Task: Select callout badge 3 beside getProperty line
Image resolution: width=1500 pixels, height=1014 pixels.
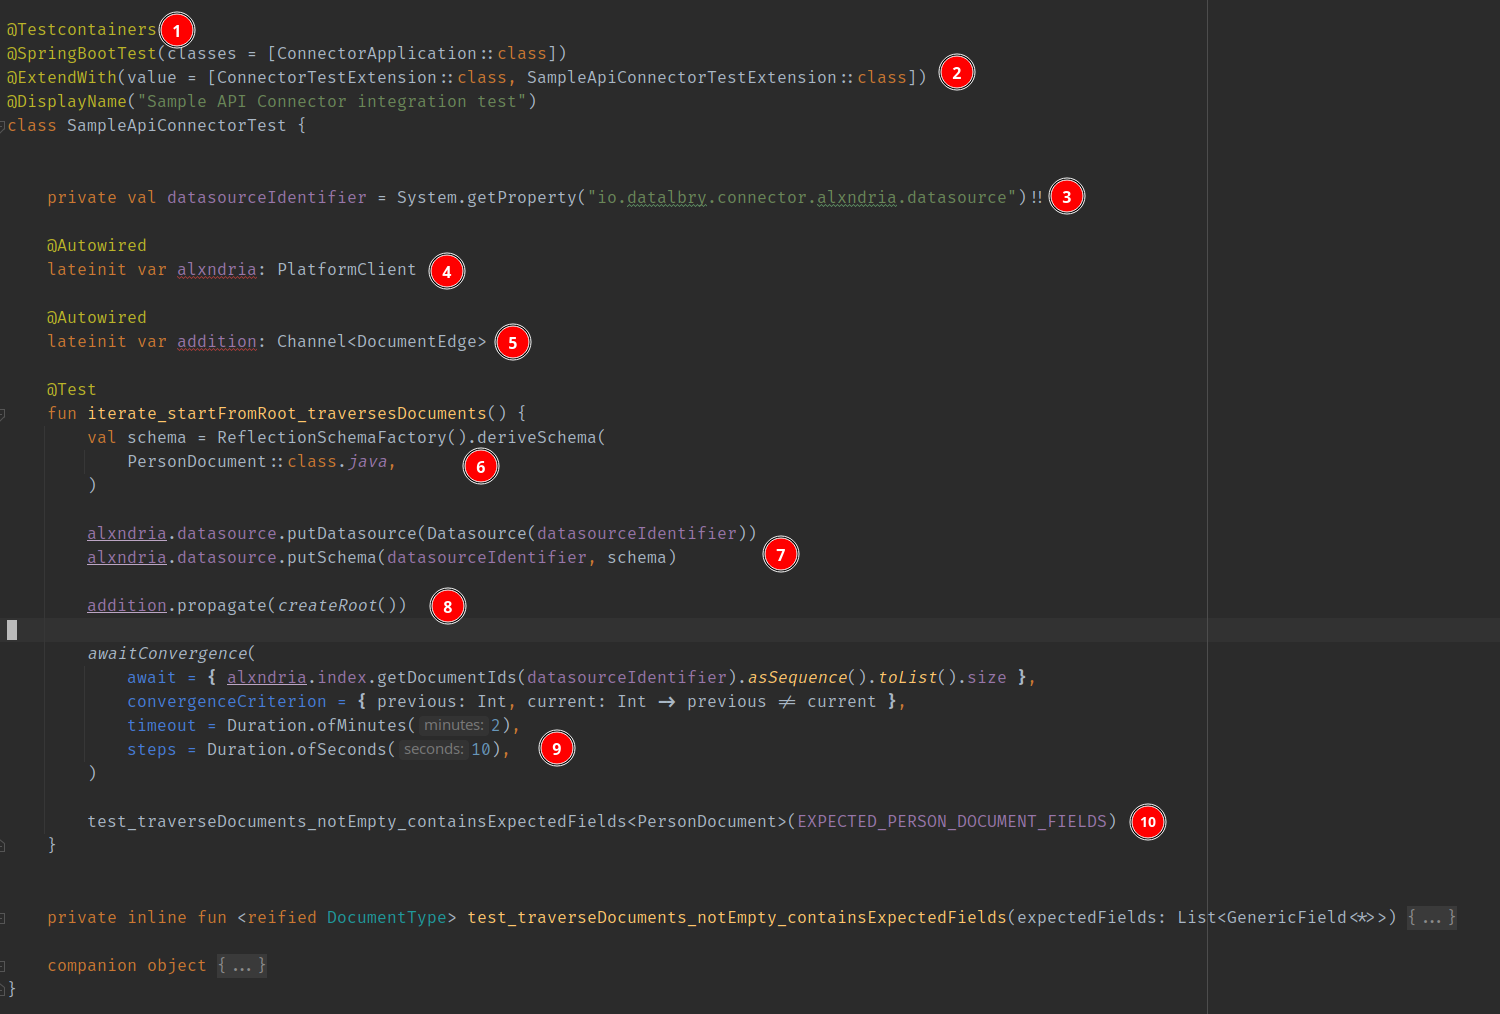Action: pyautogui.click(x=1067, y=197)
